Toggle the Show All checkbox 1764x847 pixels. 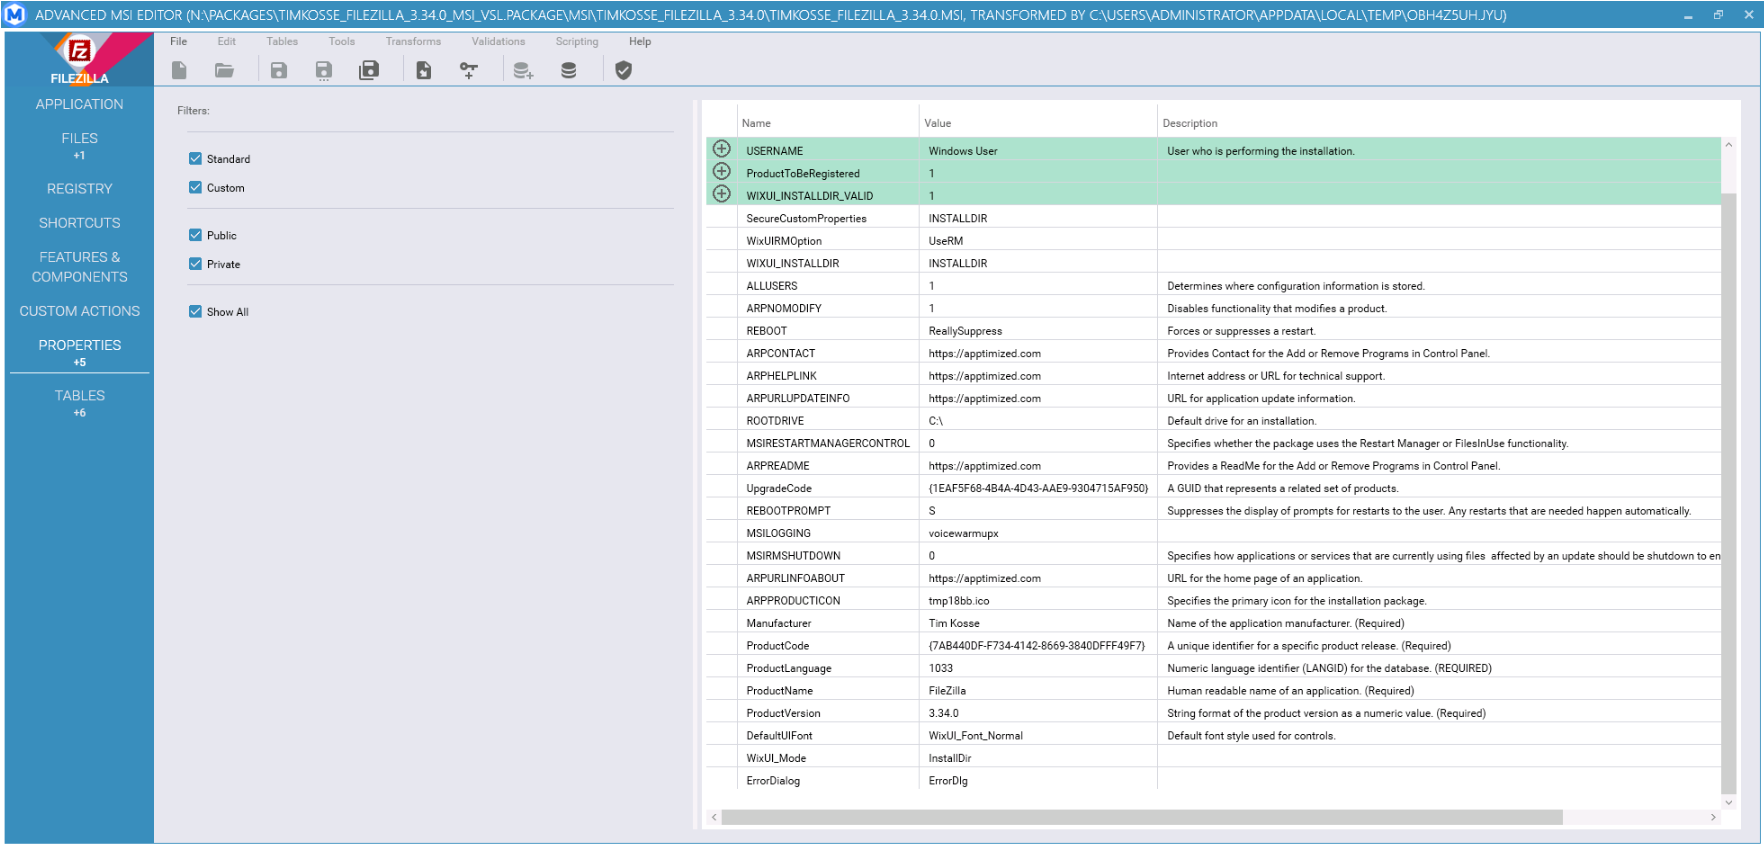195,311
